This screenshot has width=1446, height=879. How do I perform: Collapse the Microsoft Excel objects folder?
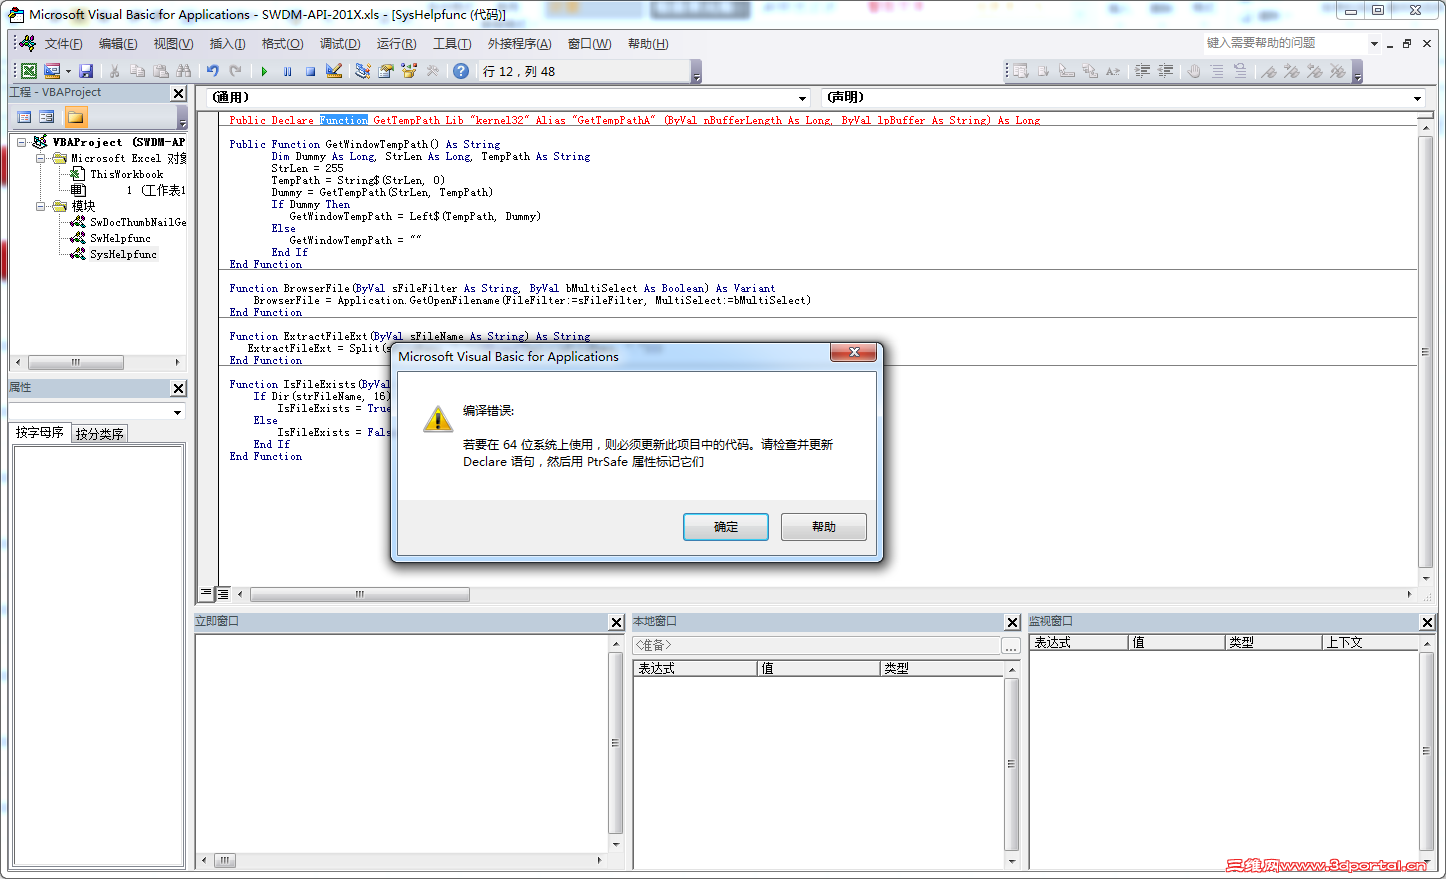click(x=41, y=158)
